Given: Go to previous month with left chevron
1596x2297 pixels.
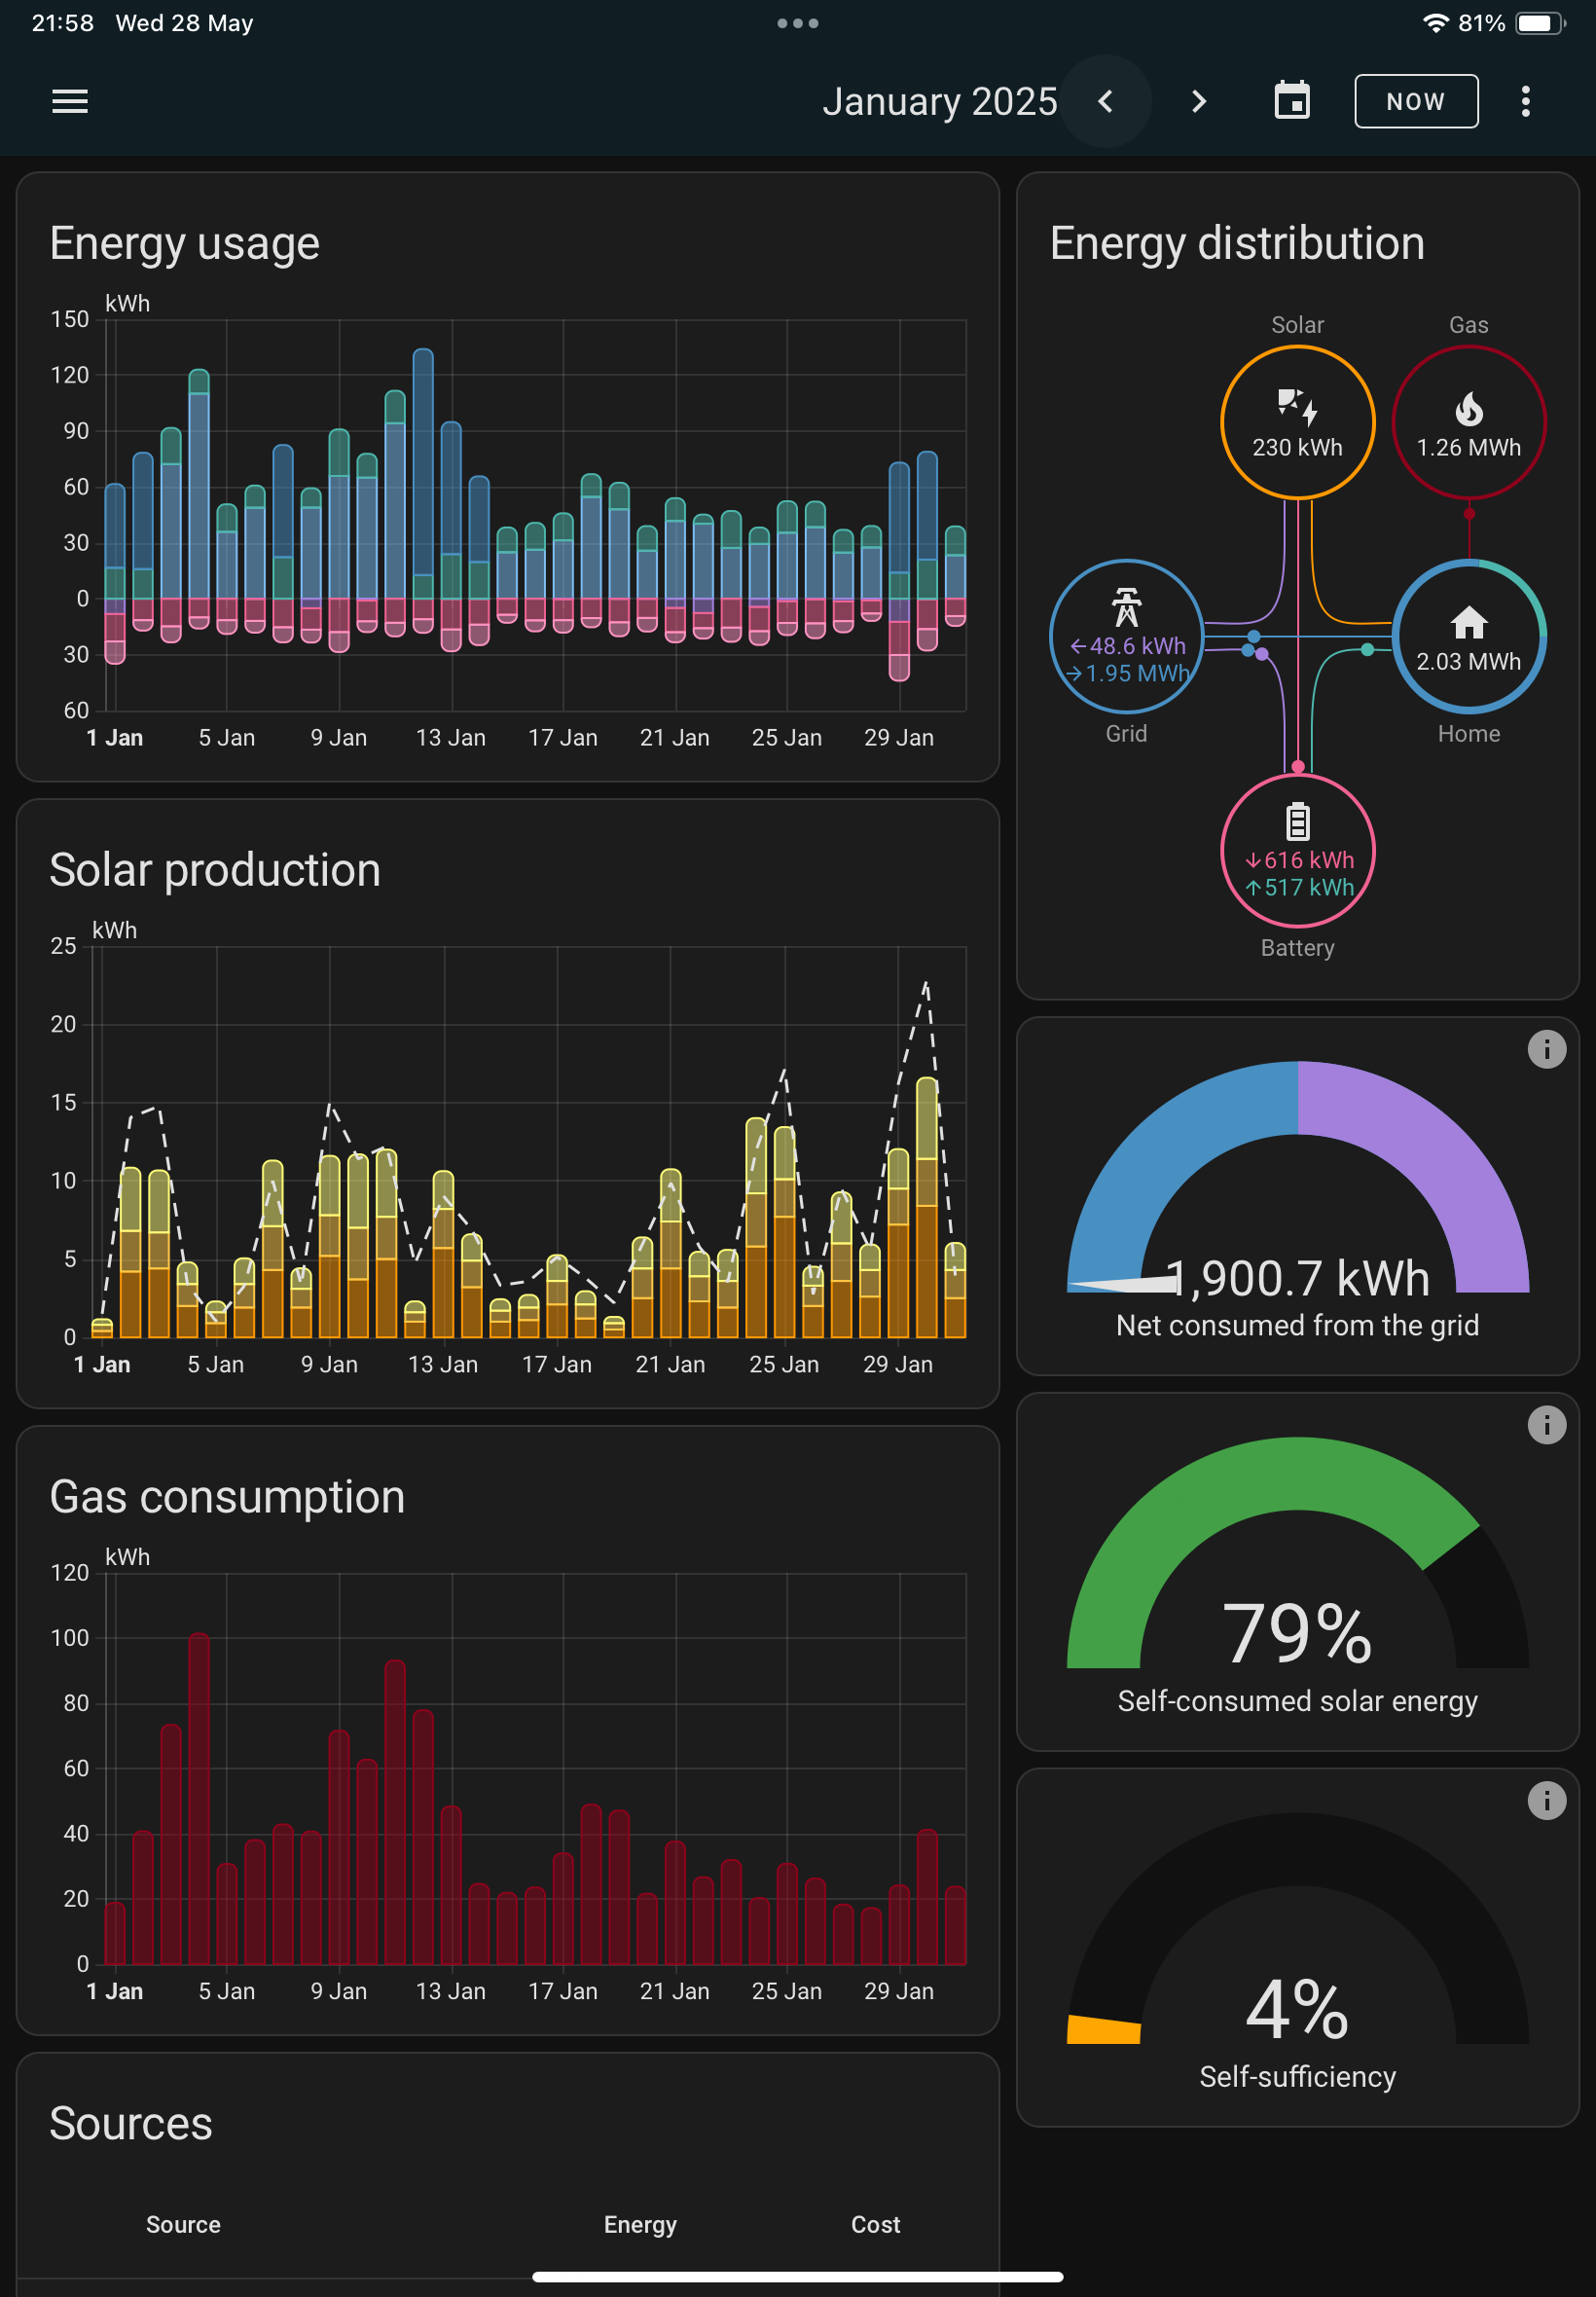Looking at the screenshot, I should click(x=1105, y=101).
